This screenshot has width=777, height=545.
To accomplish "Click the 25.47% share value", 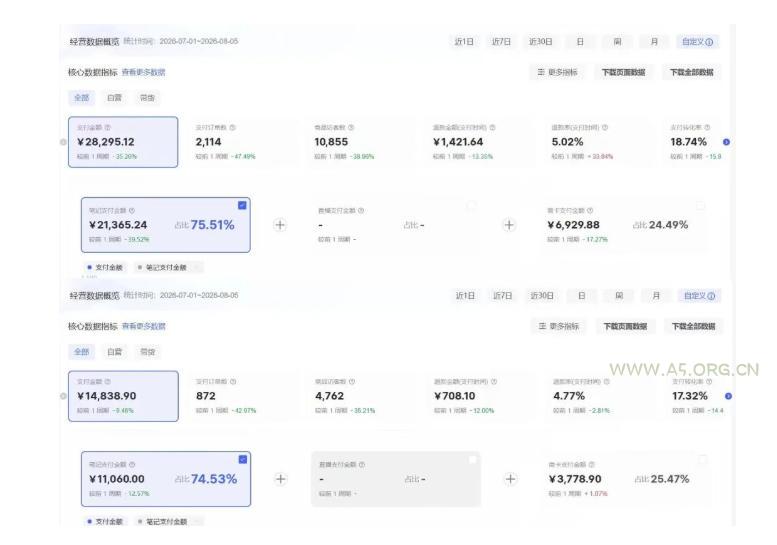I will [x=669, y=479].
